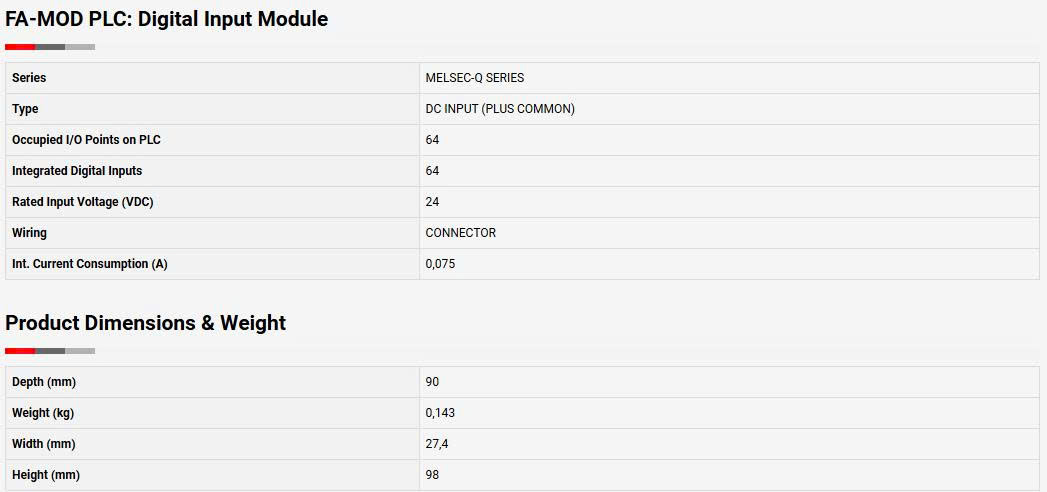
Task: Select the Type row label
Action: pos(25,109)
